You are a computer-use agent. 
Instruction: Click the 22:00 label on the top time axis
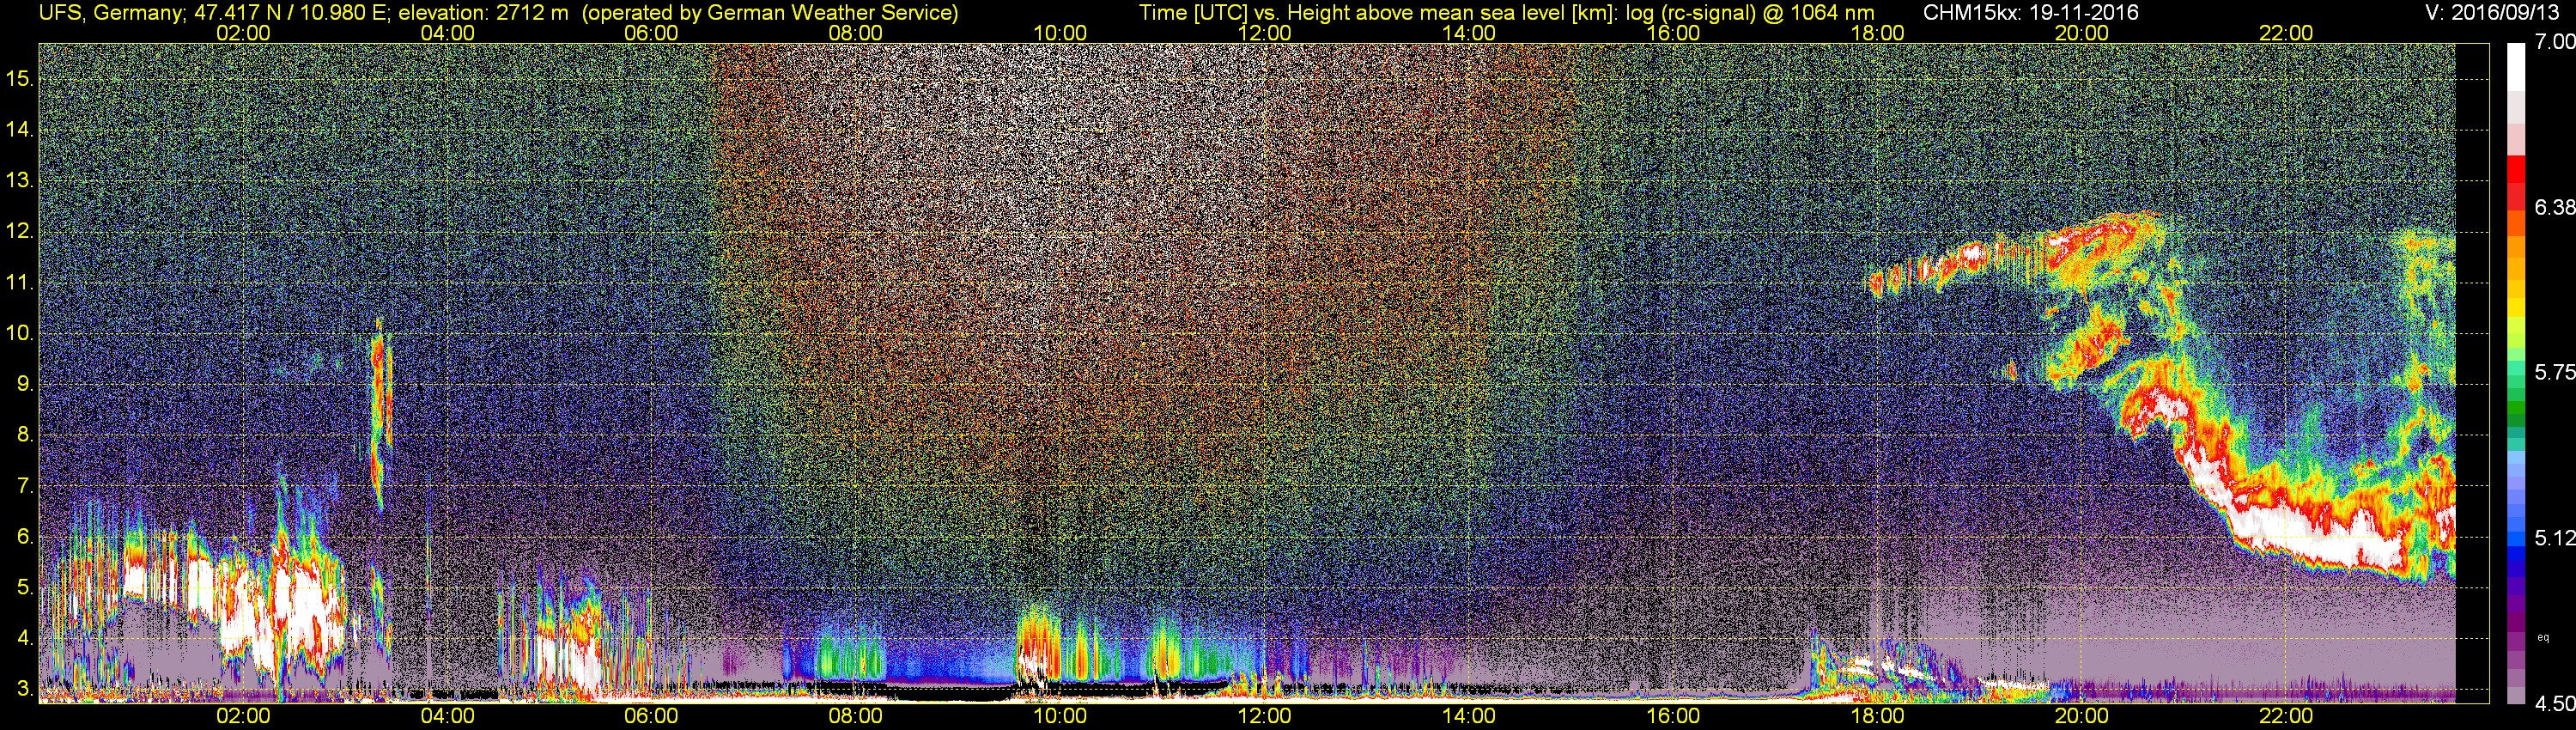(x=2286, y=33)
